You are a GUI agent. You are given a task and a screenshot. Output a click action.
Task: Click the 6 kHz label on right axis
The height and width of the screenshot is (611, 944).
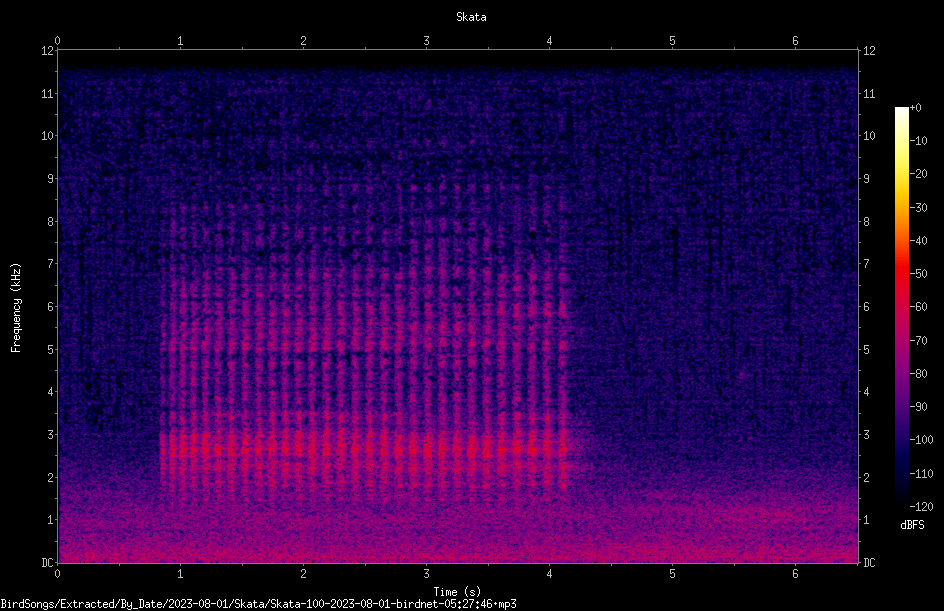(866, 306)
